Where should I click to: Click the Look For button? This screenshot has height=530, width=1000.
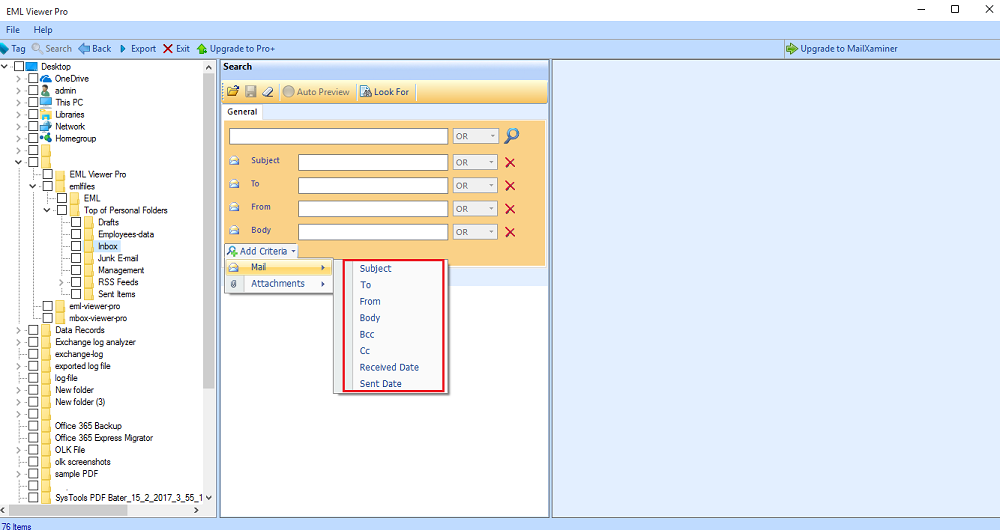pos(385,92)
